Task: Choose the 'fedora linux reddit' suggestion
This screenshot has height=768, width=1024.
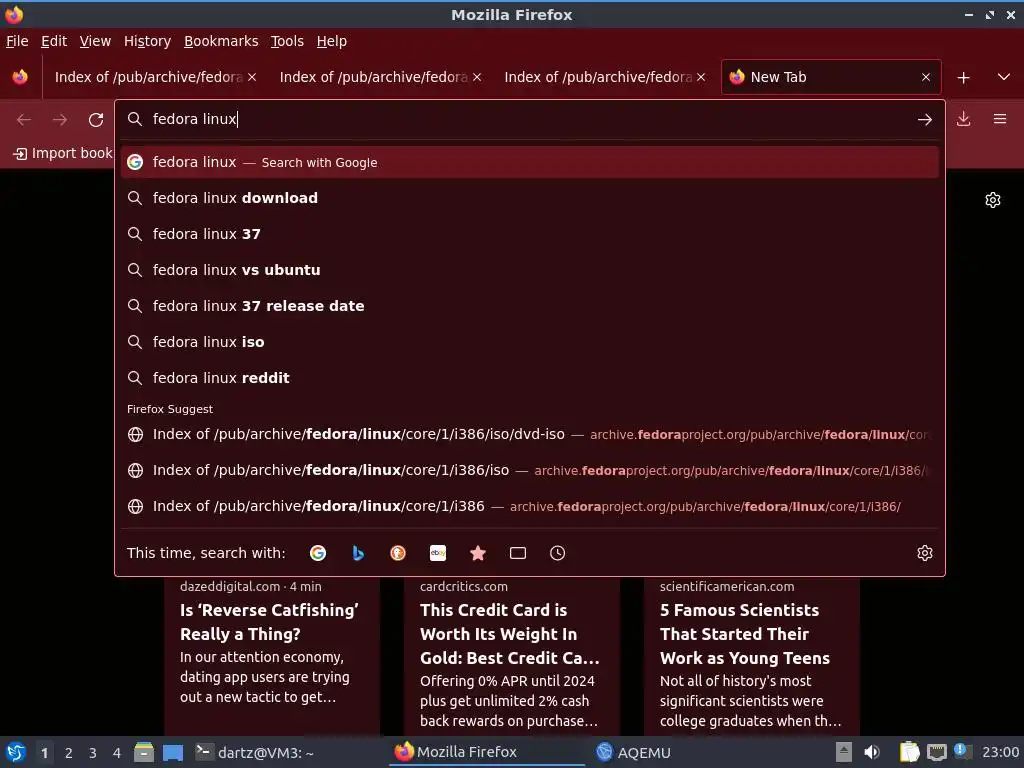Action: (530, 377)
